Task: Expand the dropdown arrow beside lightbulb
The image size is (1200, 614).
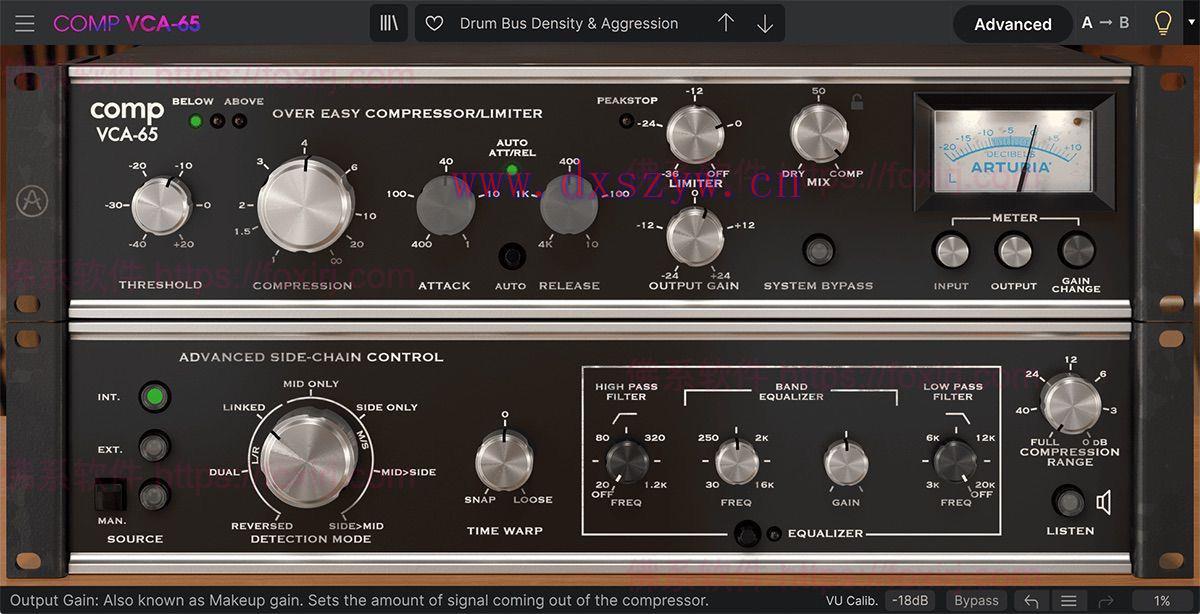Action: click(x=1190, y=20)
